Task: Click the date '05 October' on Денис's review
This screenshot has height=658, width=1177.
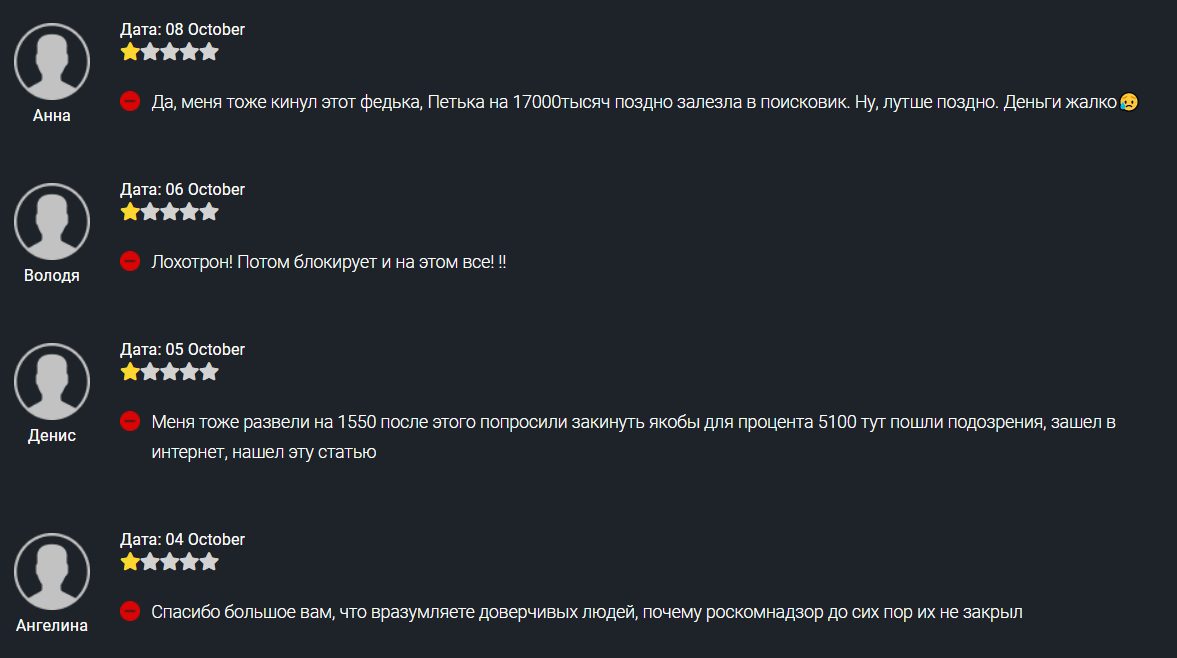Action: [x=204, y=350]
